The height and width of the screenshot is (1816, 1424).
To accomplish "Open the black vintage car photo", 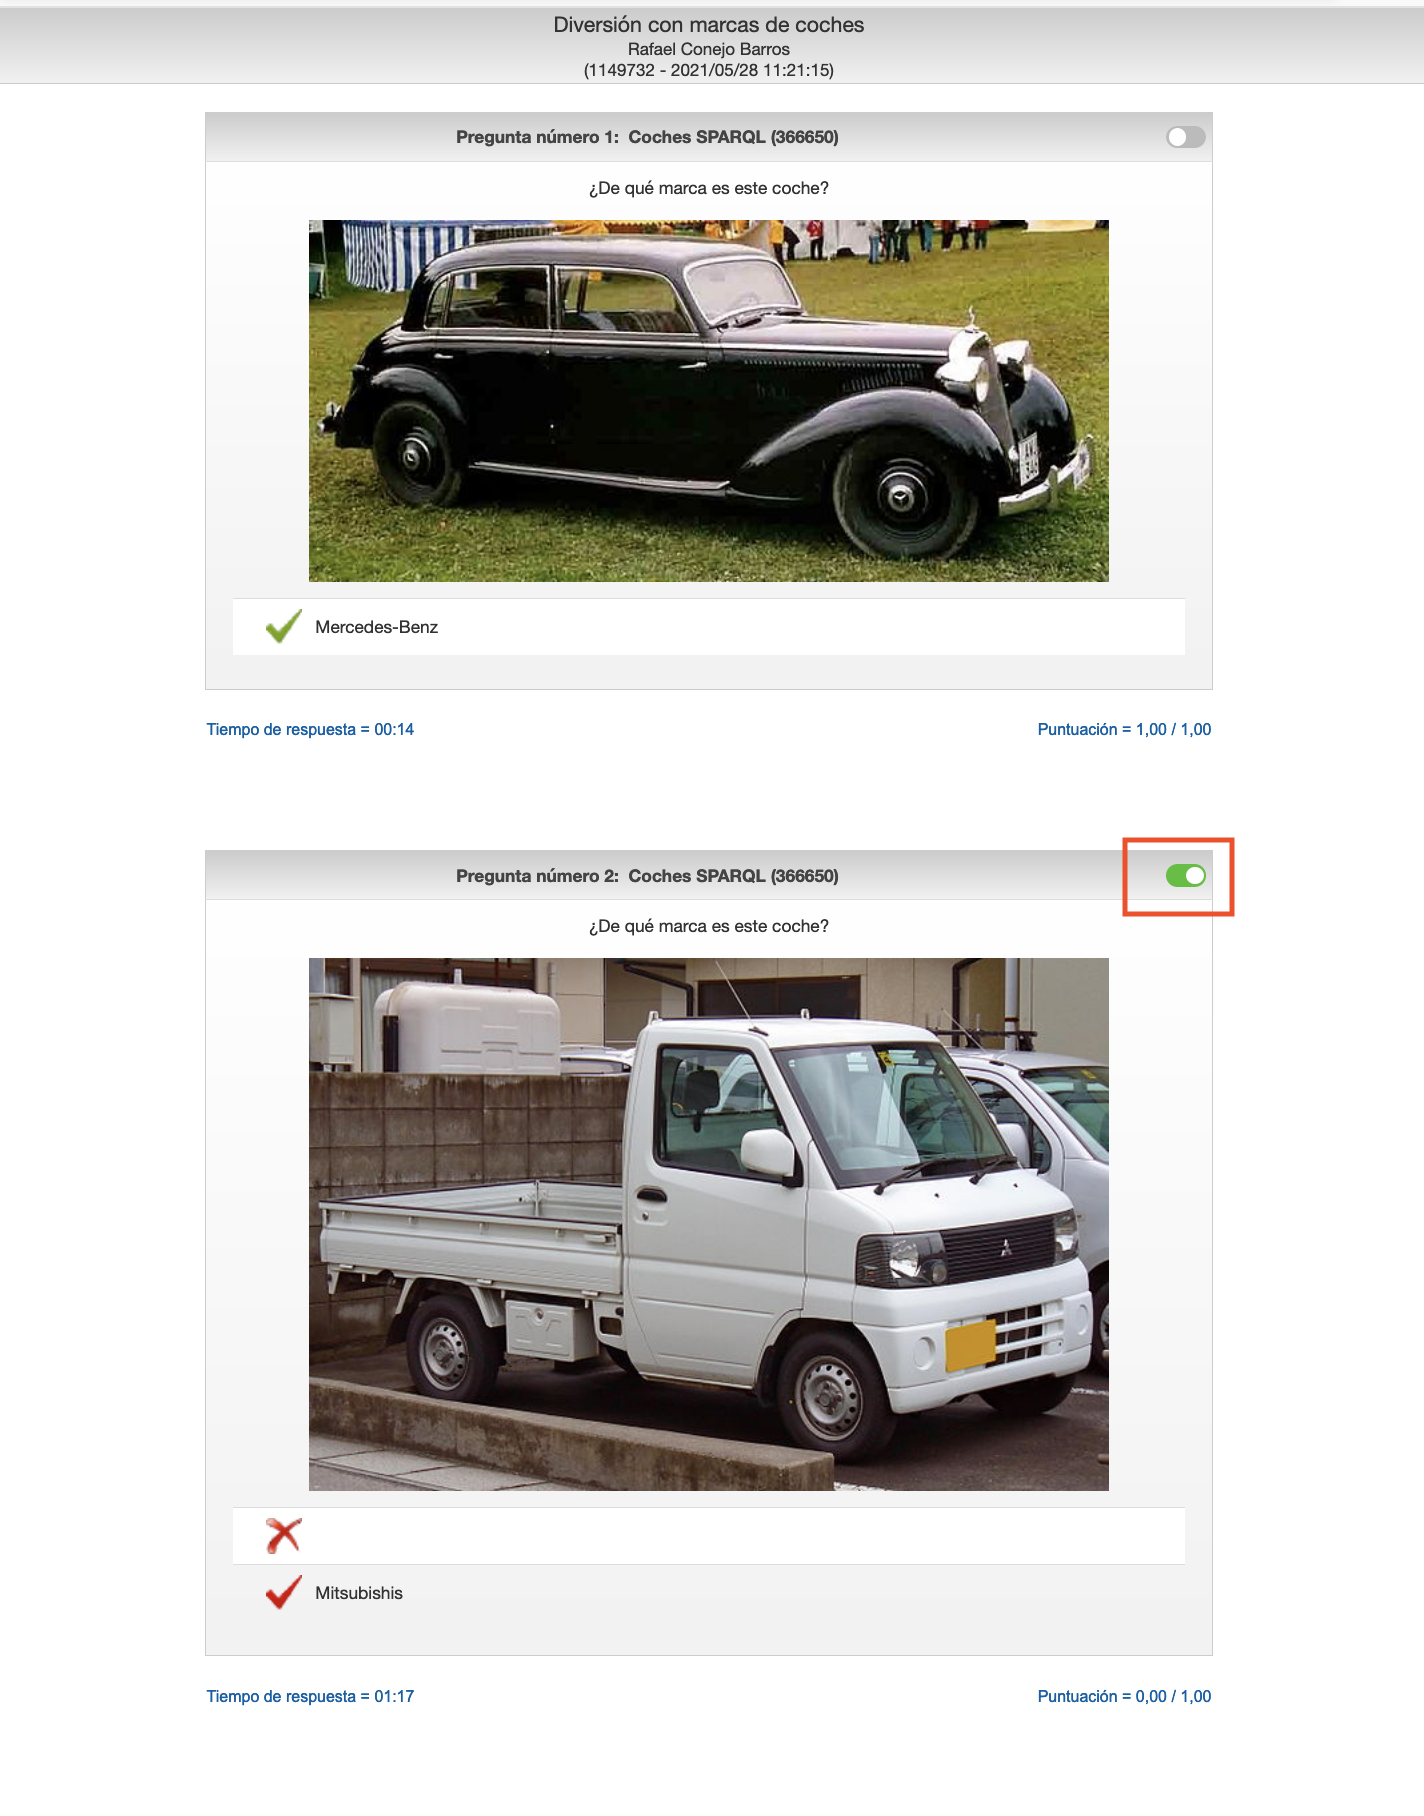I will [708, 401].
